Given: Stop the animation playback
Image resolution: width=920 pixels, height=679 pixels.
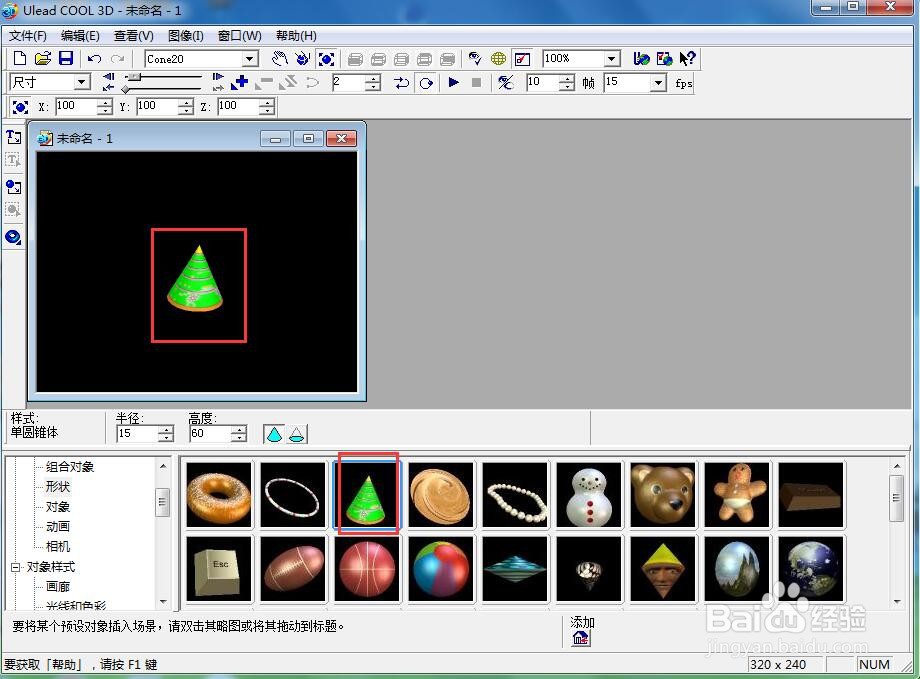Looking at the screenshot, I should tap(476, 83).
